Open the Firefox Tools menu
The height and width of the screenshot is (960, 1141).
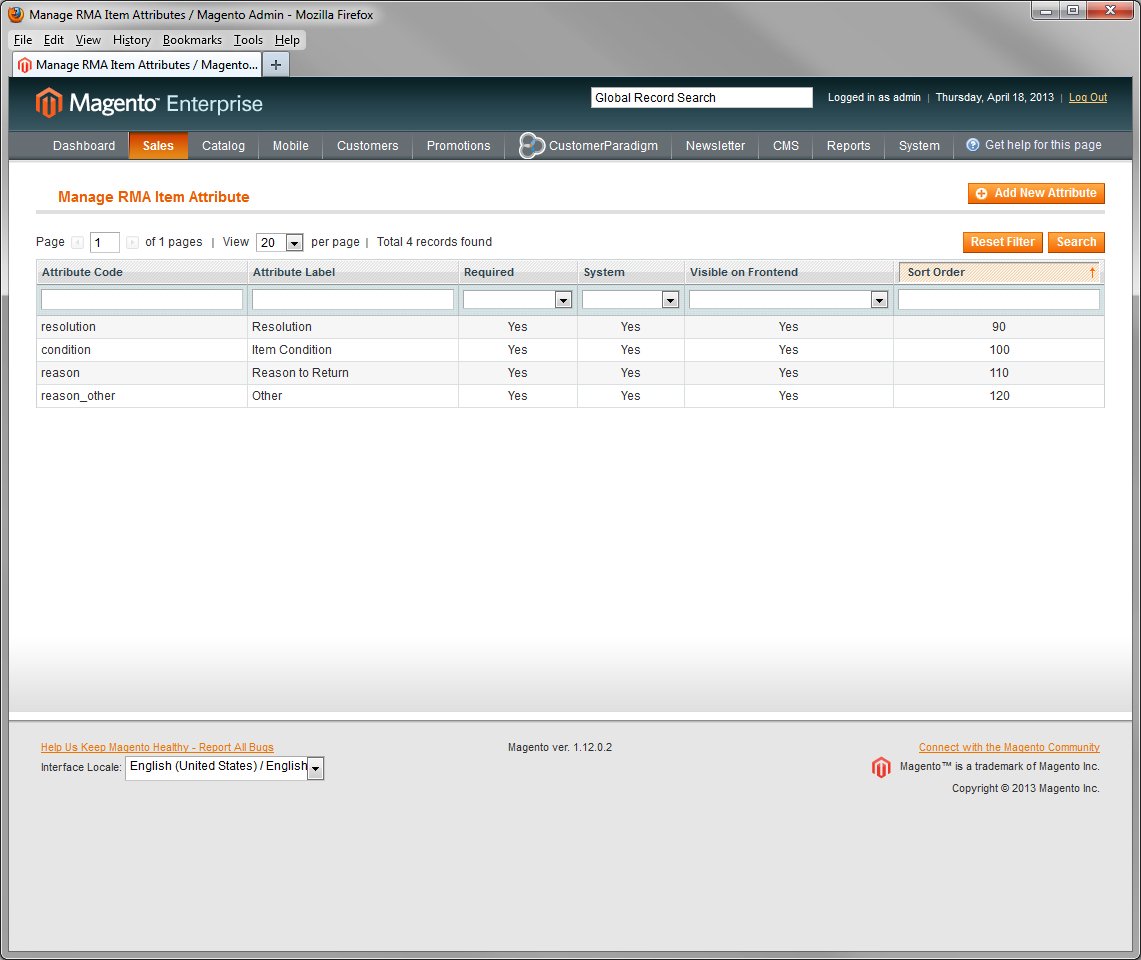[248, 40]
